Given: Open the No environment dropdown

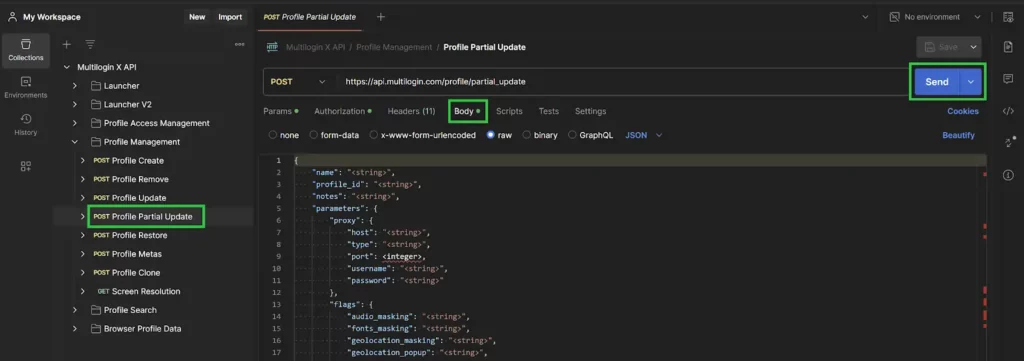Looking at the screenshot, I should coord(935,17).
